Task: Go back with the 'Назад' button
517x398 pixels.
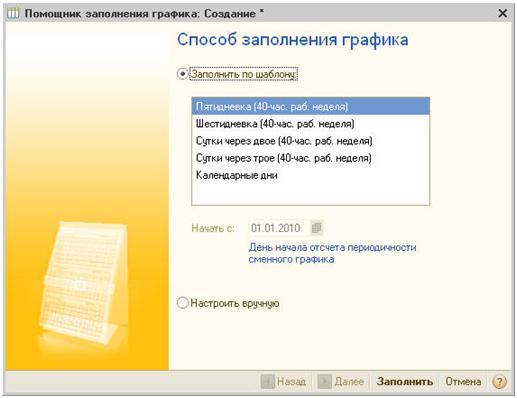Action: [x=284, y=382]
